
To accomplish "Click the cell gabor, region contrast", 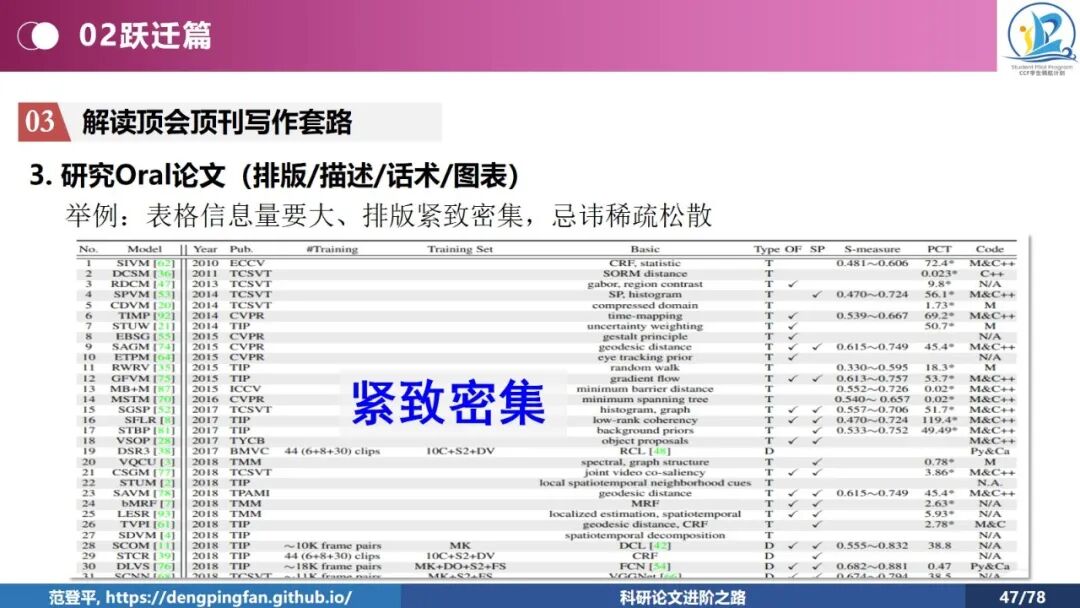I will [x=645, y=284].
